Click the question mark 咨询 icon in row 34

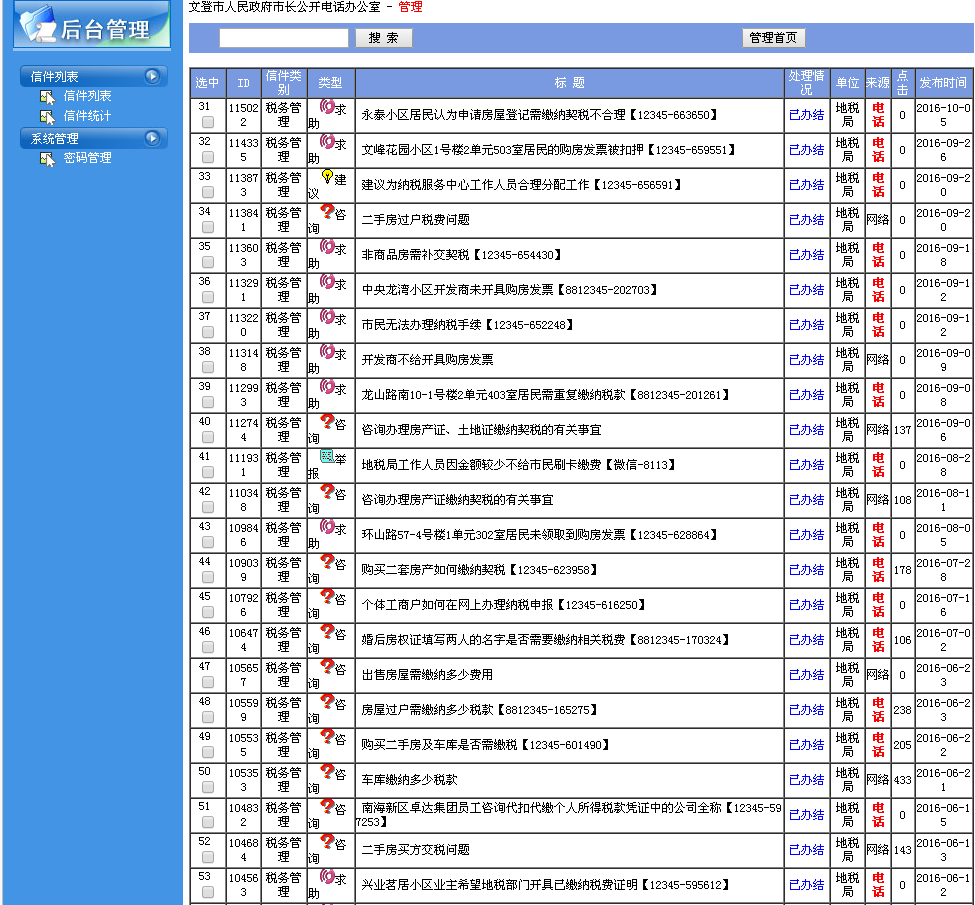point(327,212)
